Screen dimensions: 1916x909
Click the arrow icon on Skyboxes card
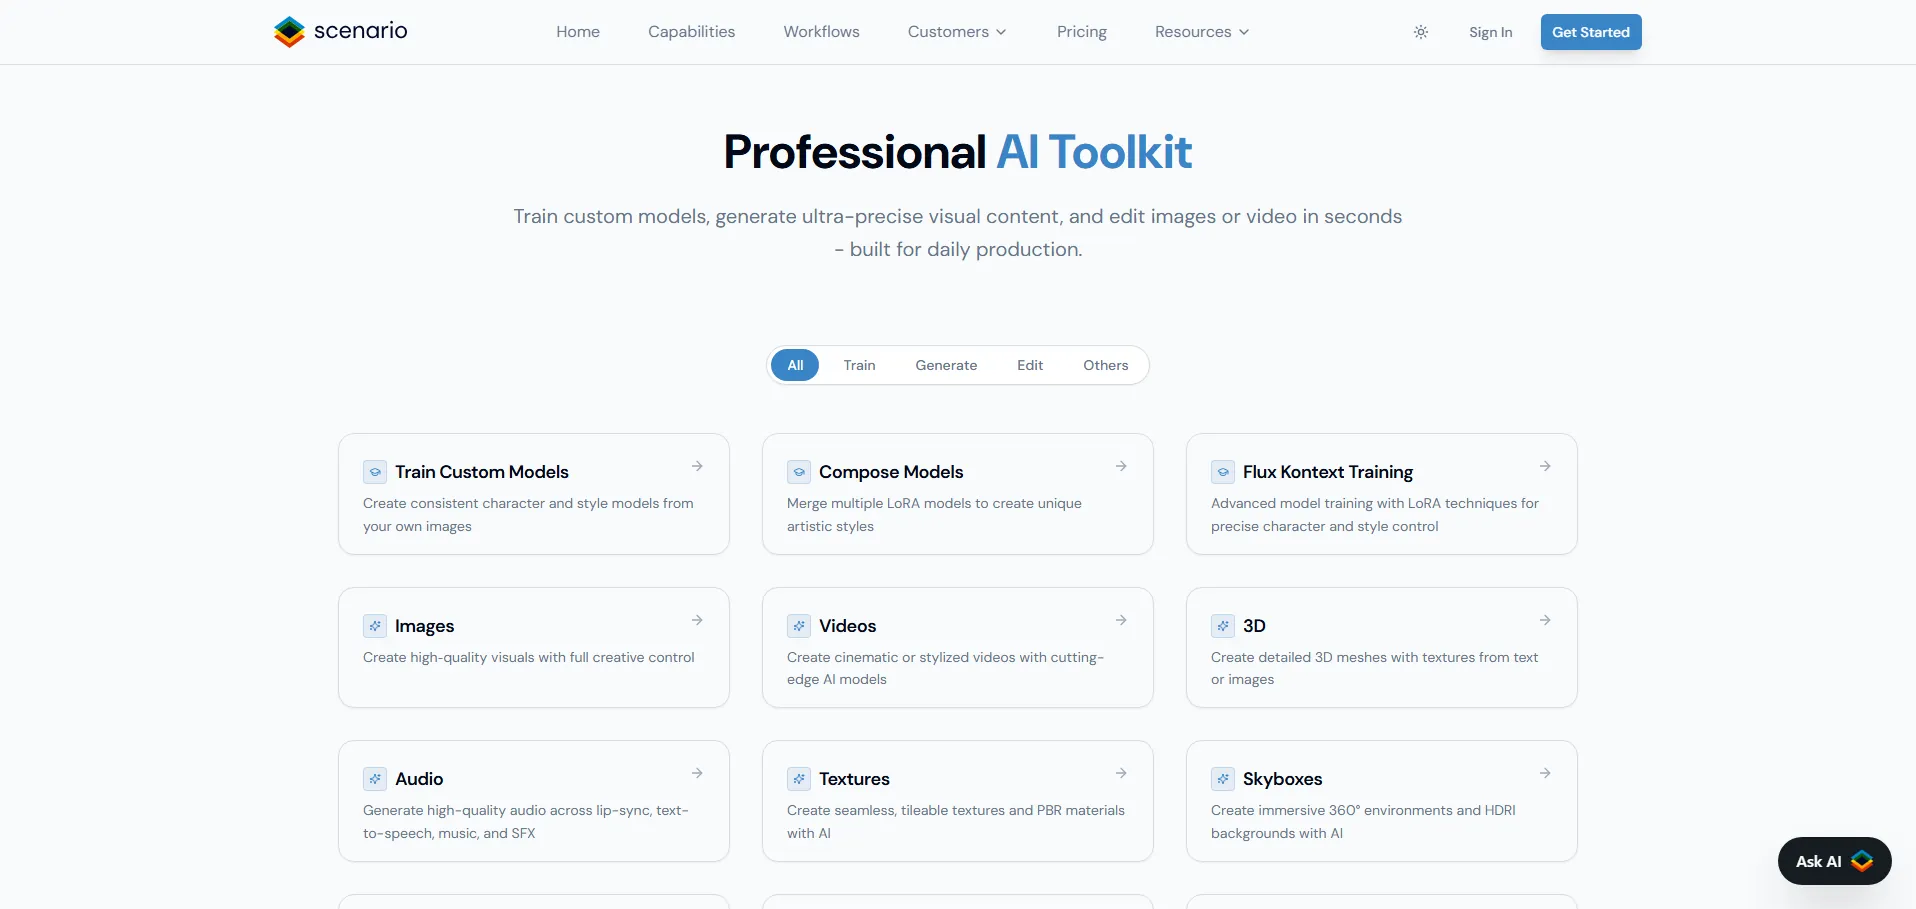[1545, 774]
